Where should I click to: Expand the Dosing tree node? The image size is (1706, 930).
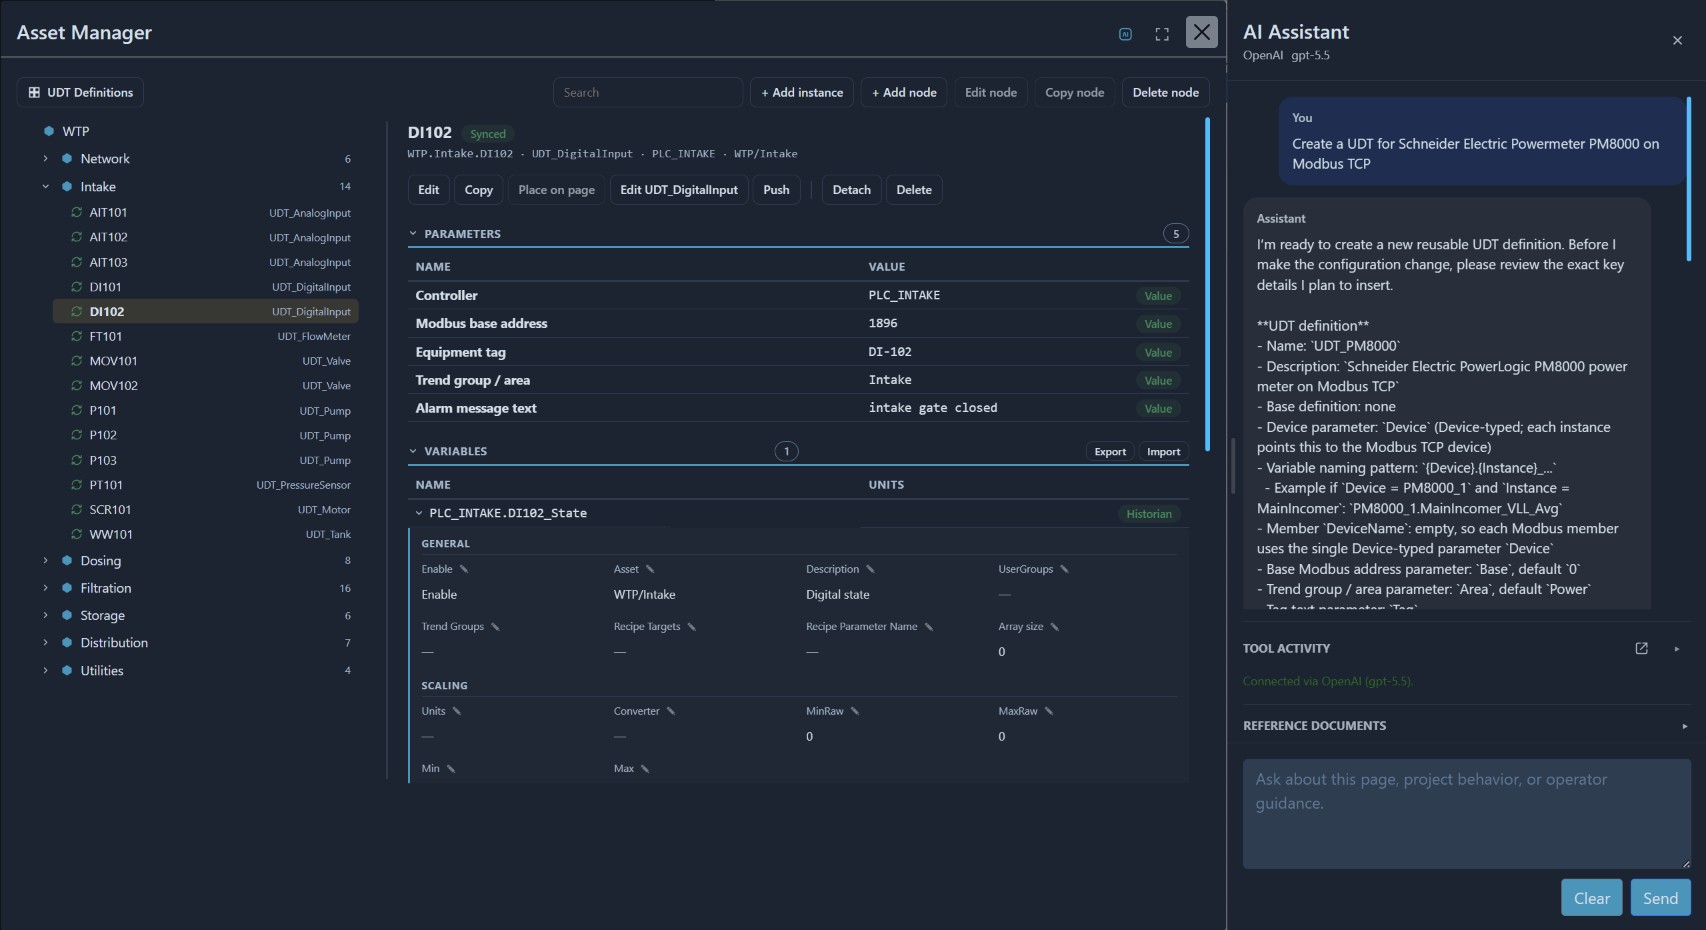coord(46,561)
